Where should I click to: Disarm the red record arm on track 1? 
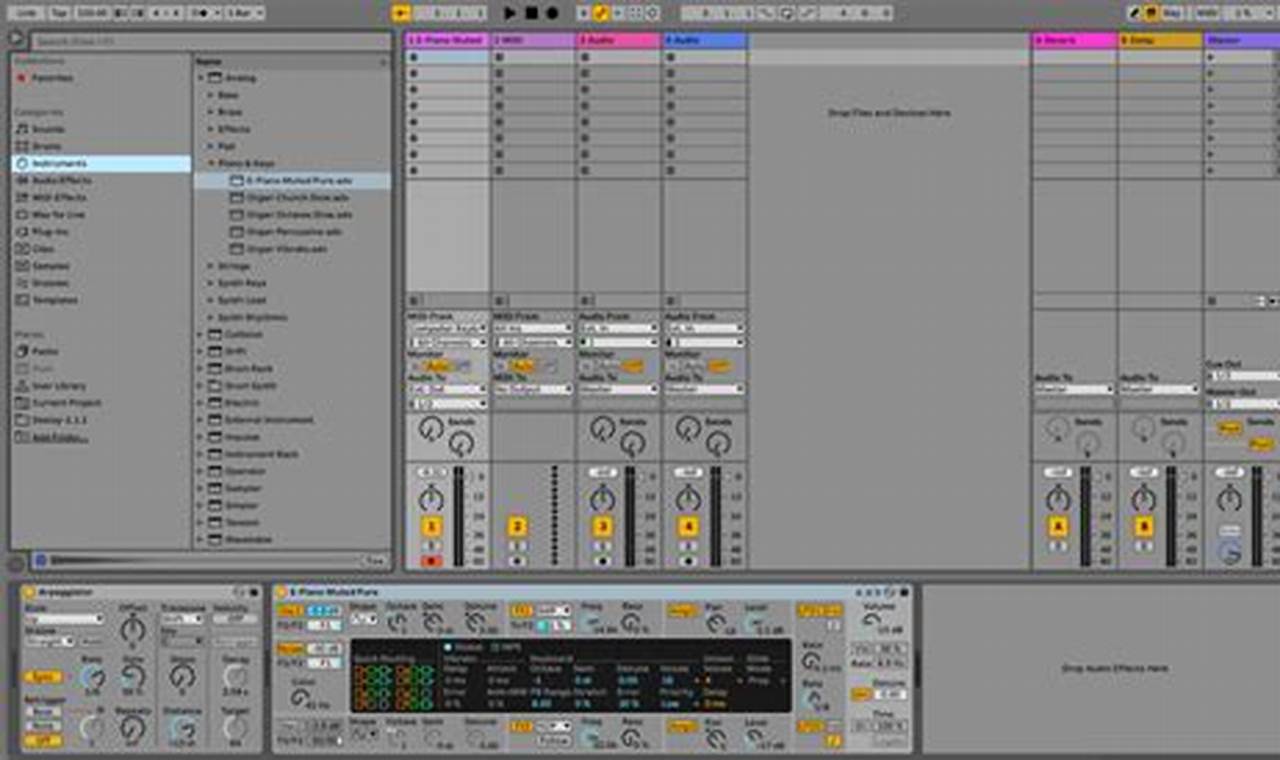[431, 561]
